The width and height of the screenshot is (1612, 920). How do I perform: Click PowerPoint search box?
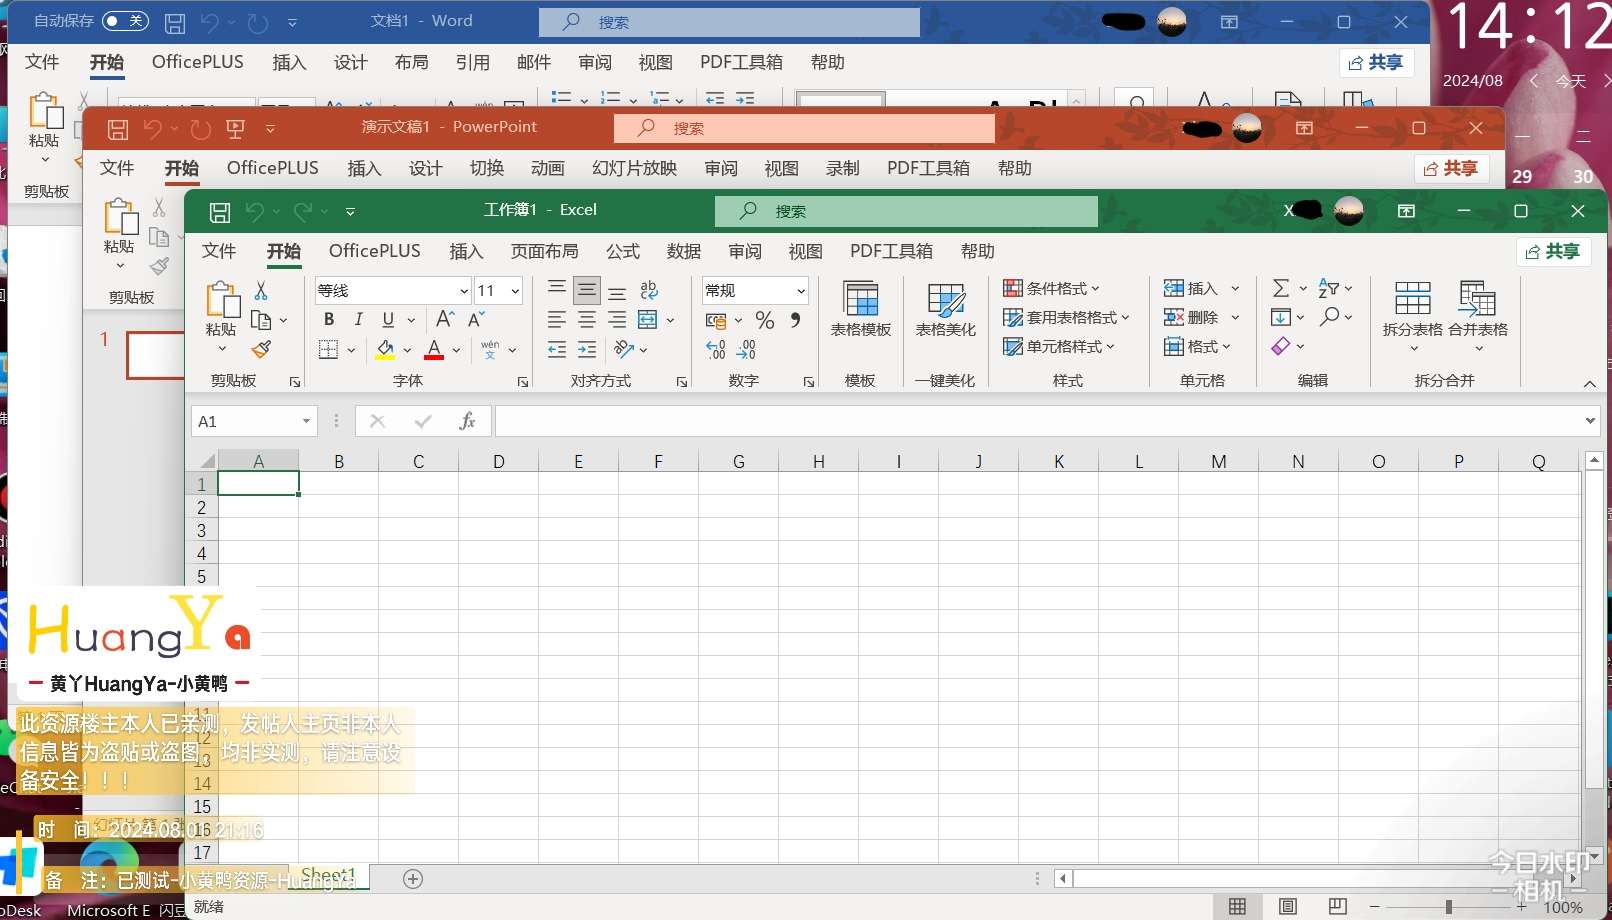[804, 128]
